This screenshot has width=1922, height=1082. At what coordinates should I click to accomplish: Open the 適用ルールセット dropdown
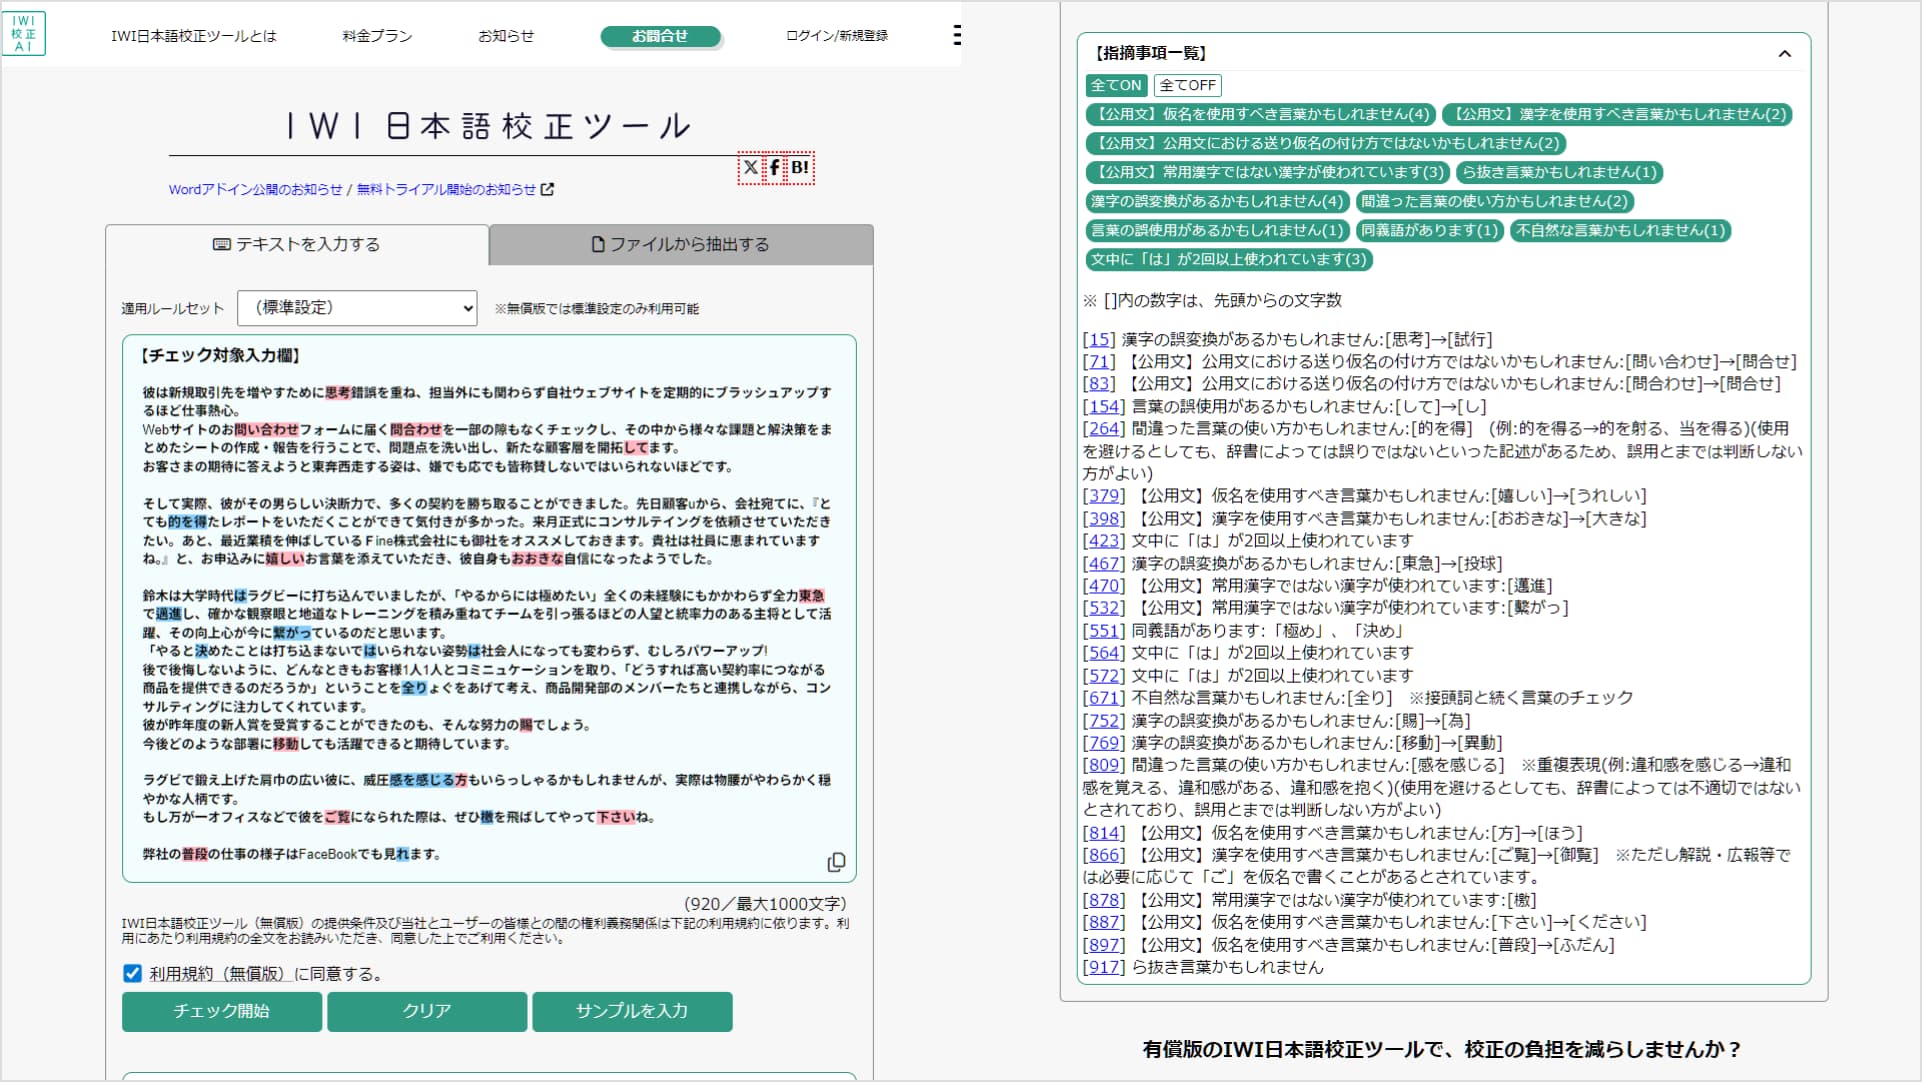point(356,308)
